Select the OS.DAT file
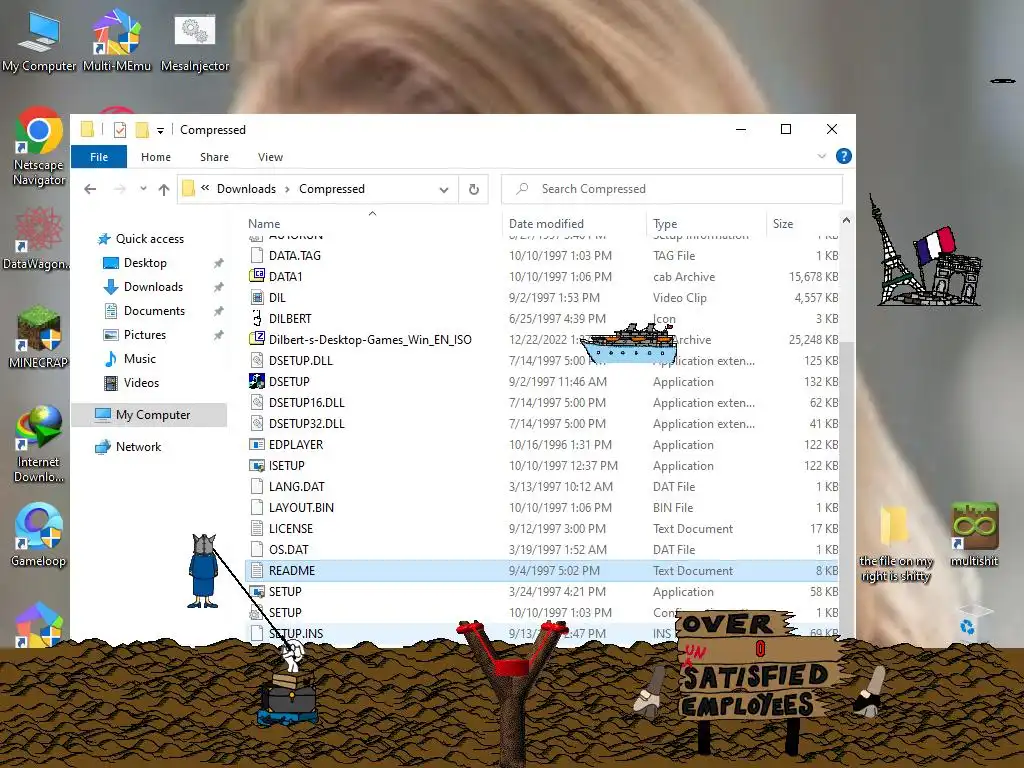Image resolution: width=1024 pixels, height=768 pixels. (x=542, y=549)
